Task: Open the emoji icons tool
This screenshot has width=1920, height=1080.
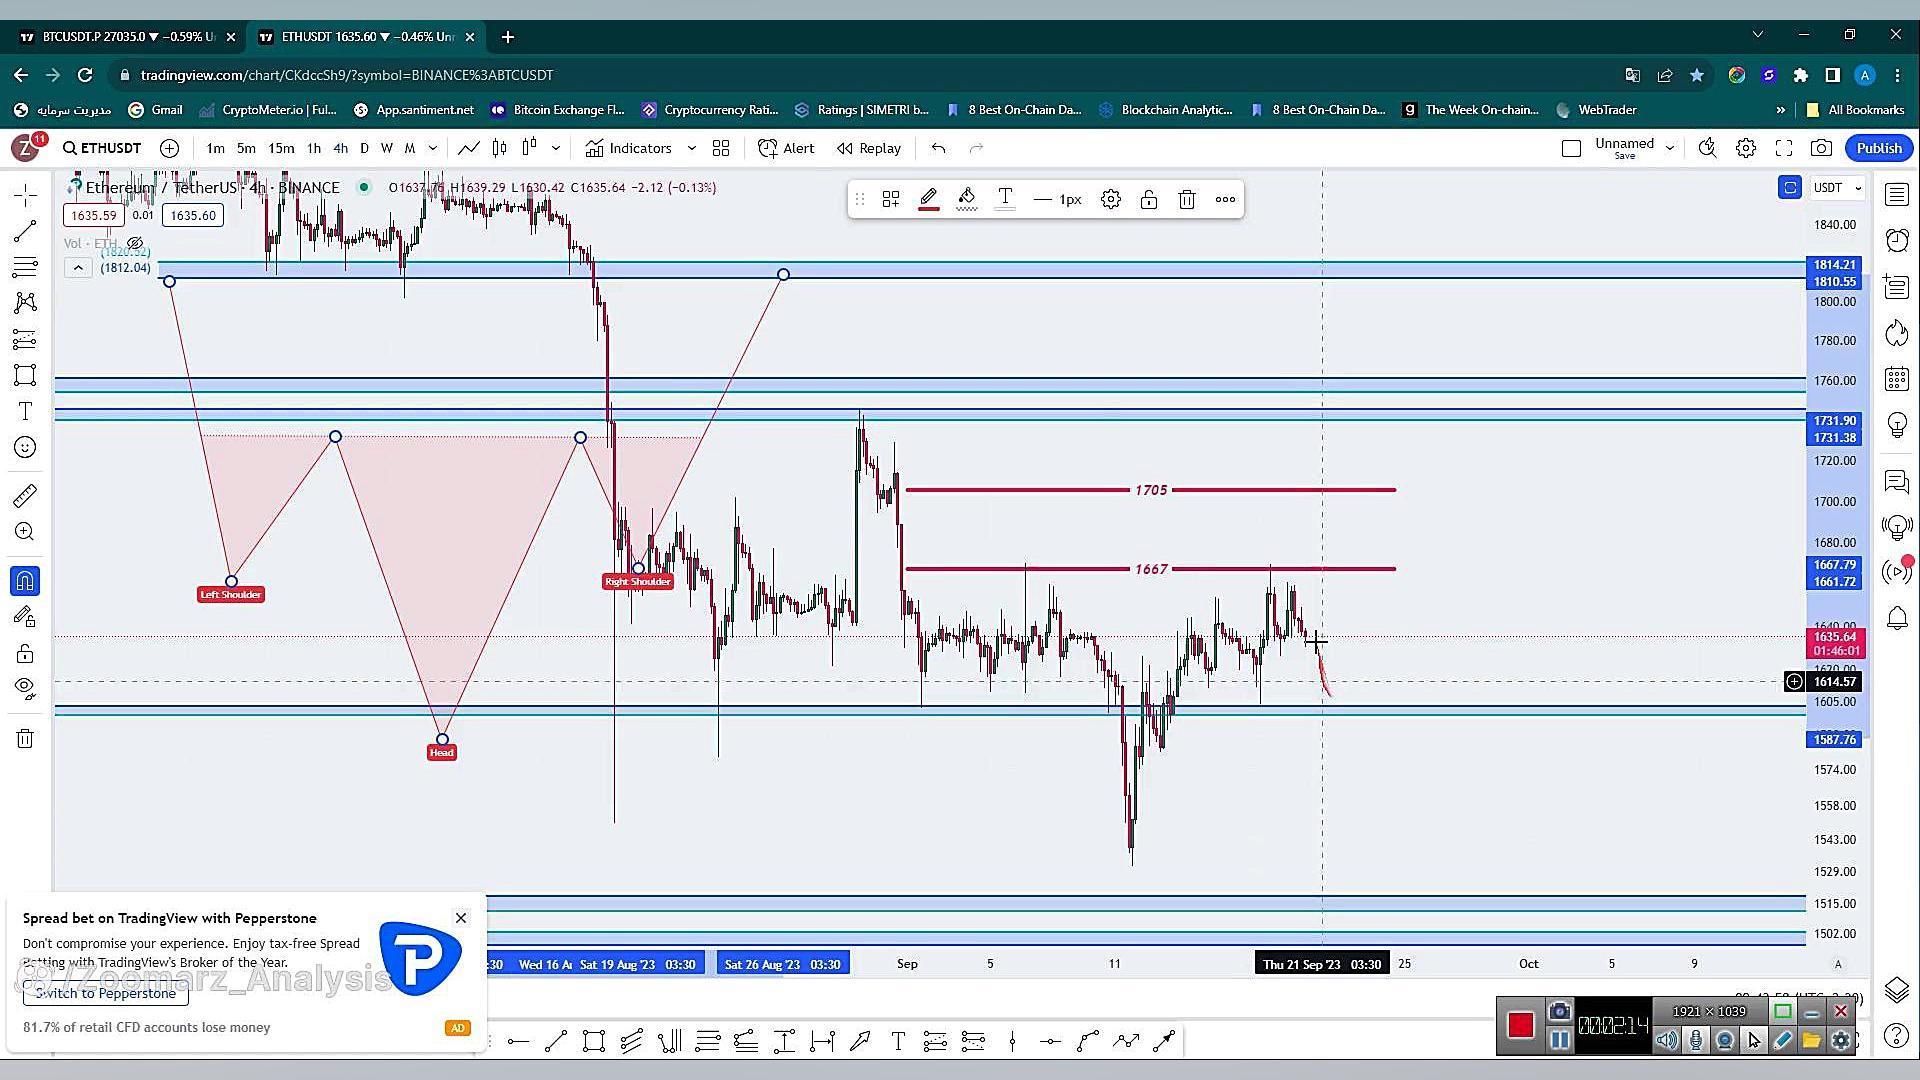Action: pos(25,447)
